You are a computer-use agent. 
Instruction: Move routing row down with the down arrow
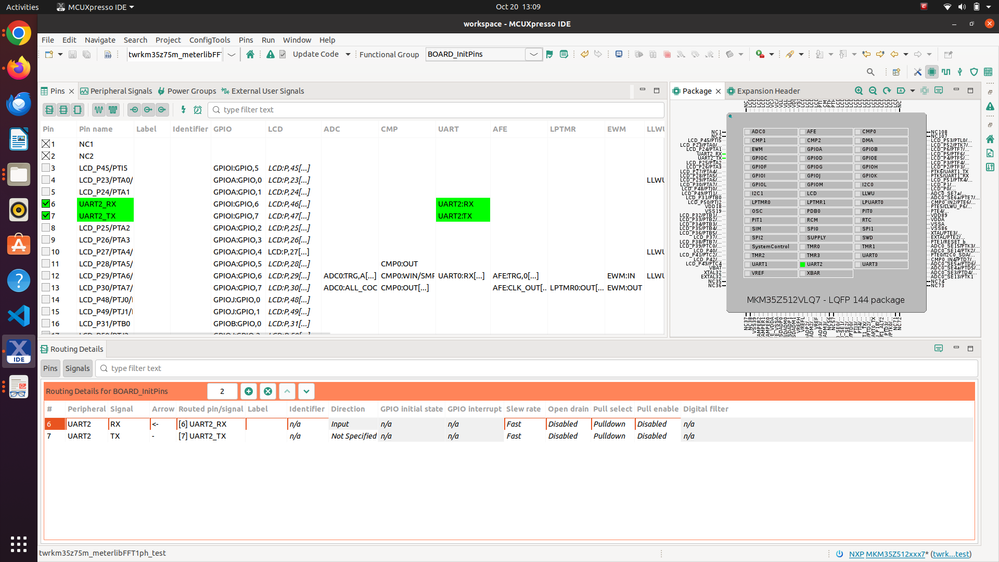point(306,391)
